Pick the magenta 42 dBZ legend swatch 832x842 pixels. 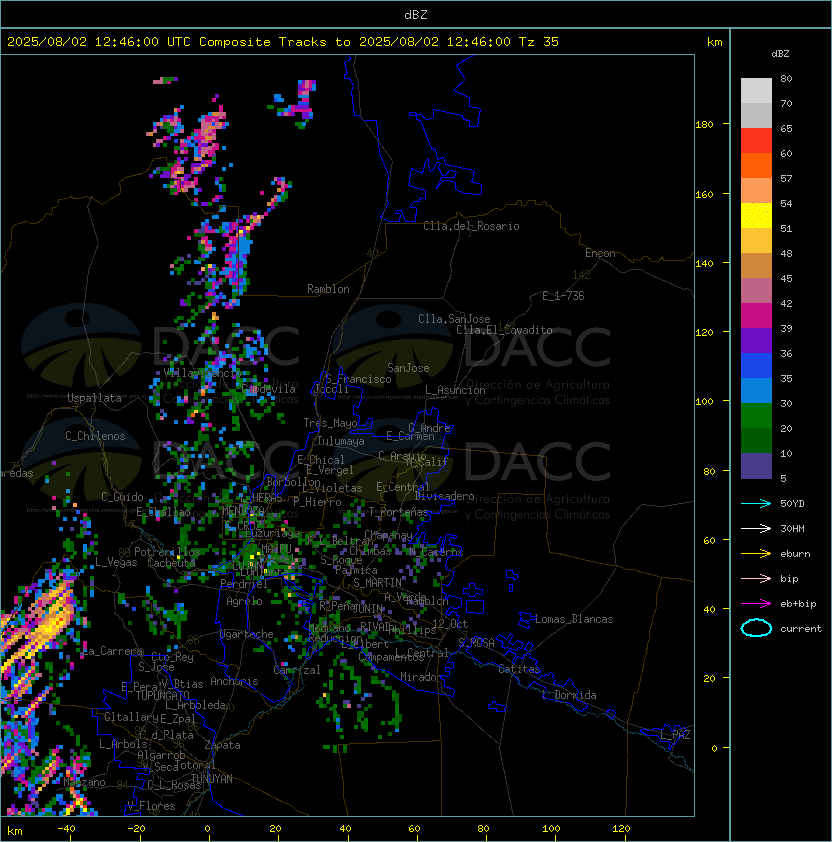756,315
